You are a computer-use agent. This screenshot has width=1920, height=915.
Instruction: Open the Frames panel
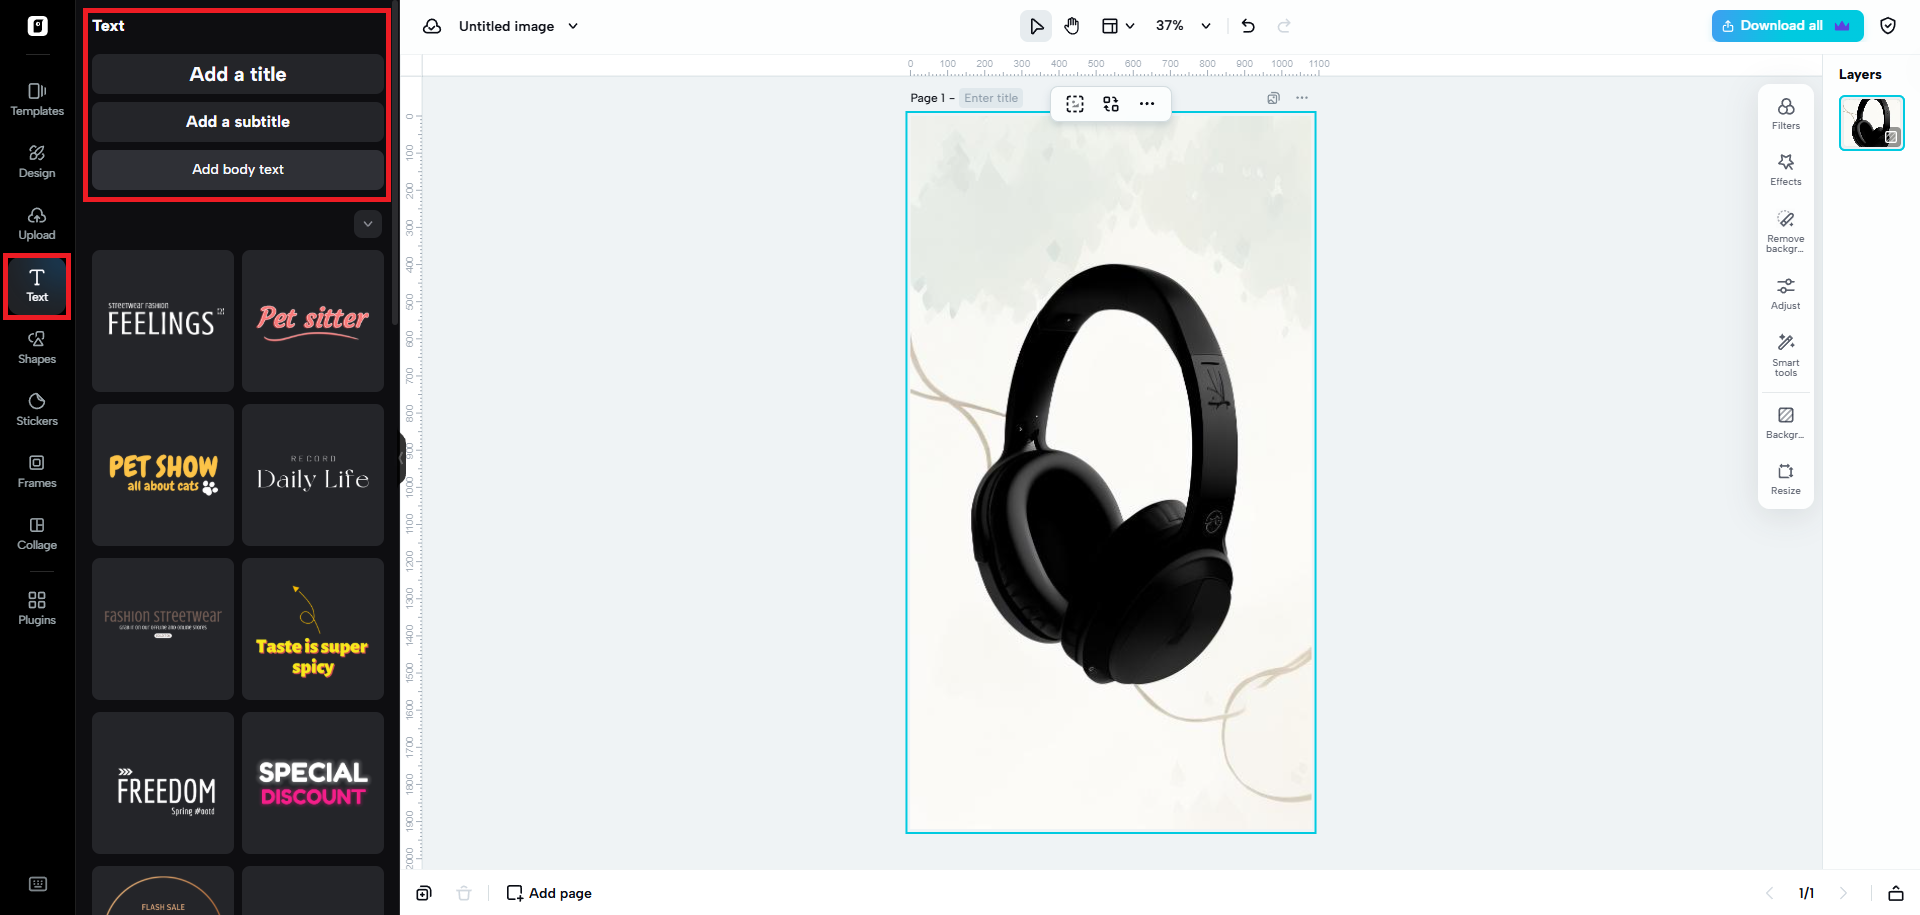[36, 471]
